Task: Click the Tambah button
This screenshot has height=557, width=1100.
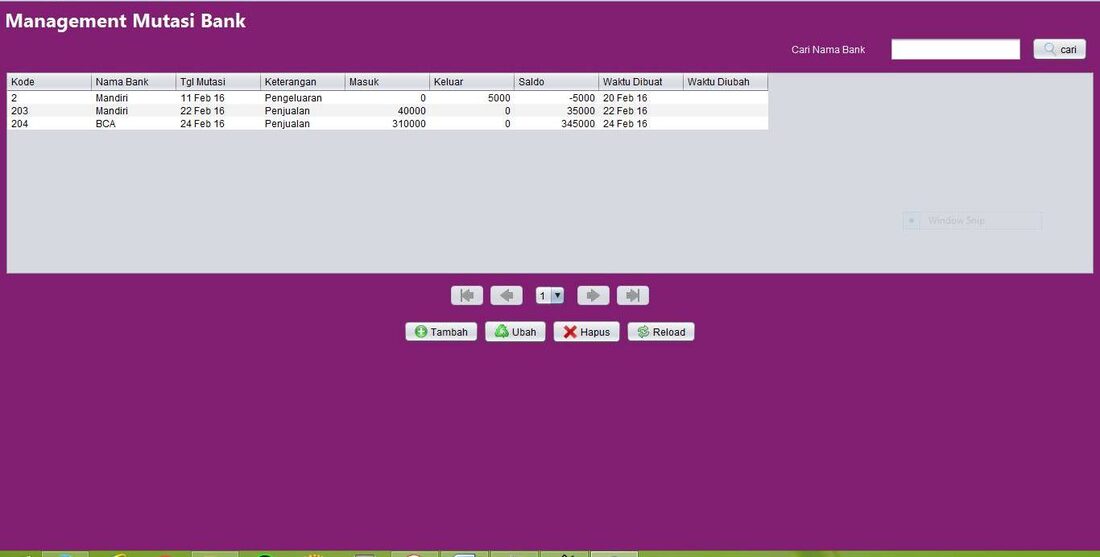Action: coord(441,332)
